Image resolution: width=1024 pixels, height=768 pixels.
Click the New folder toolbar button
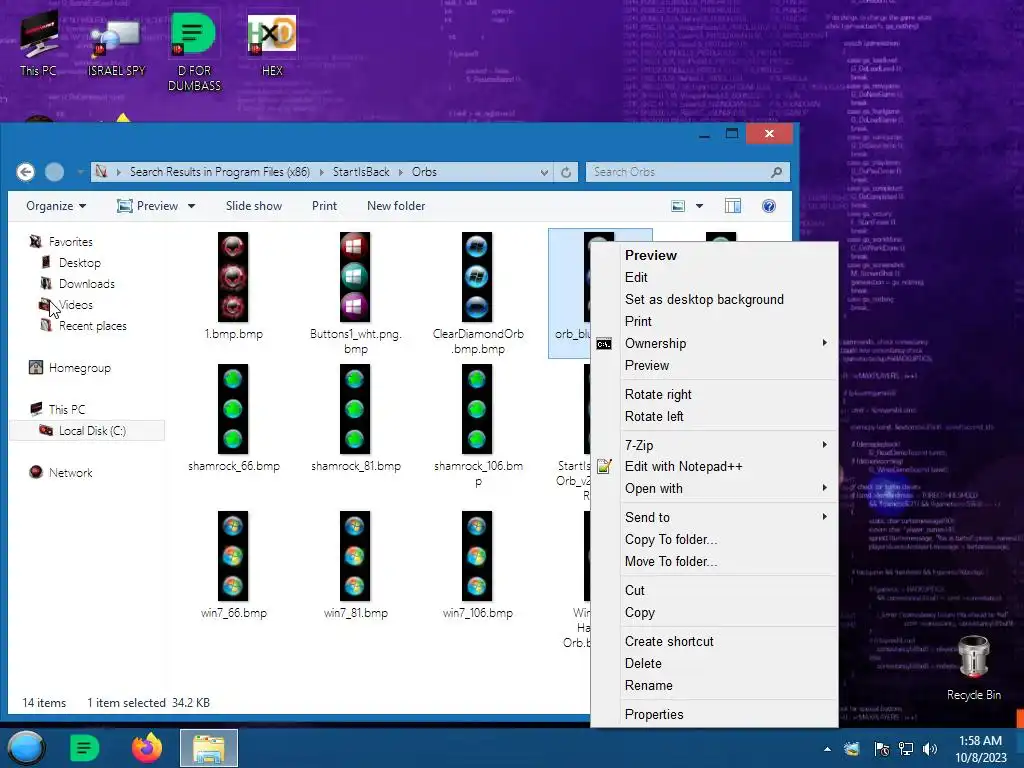click(x=396, y=206)
